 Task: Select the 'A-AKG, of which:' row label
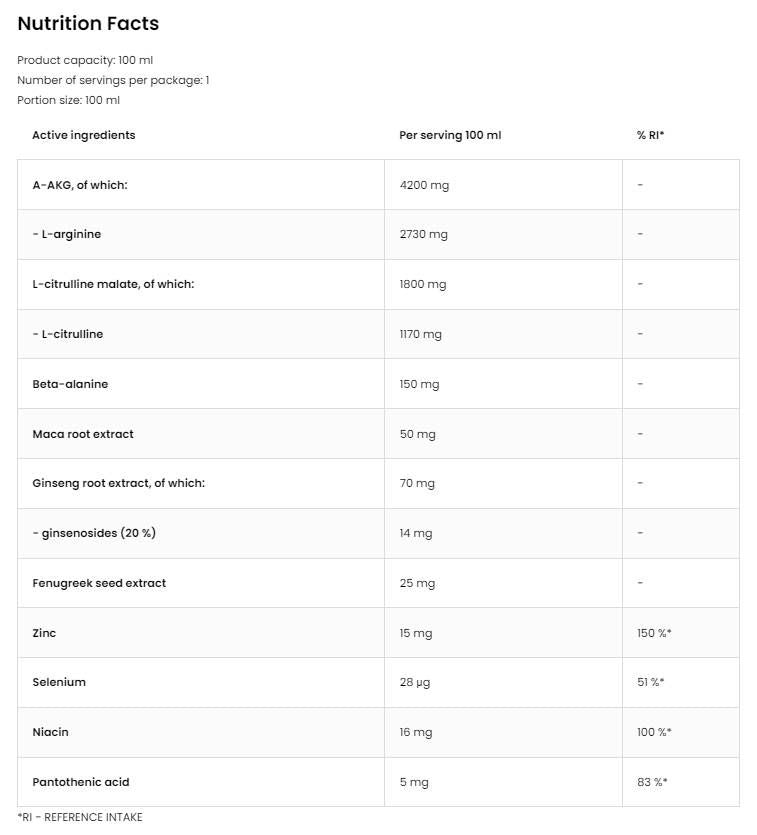tap(80, 185)
